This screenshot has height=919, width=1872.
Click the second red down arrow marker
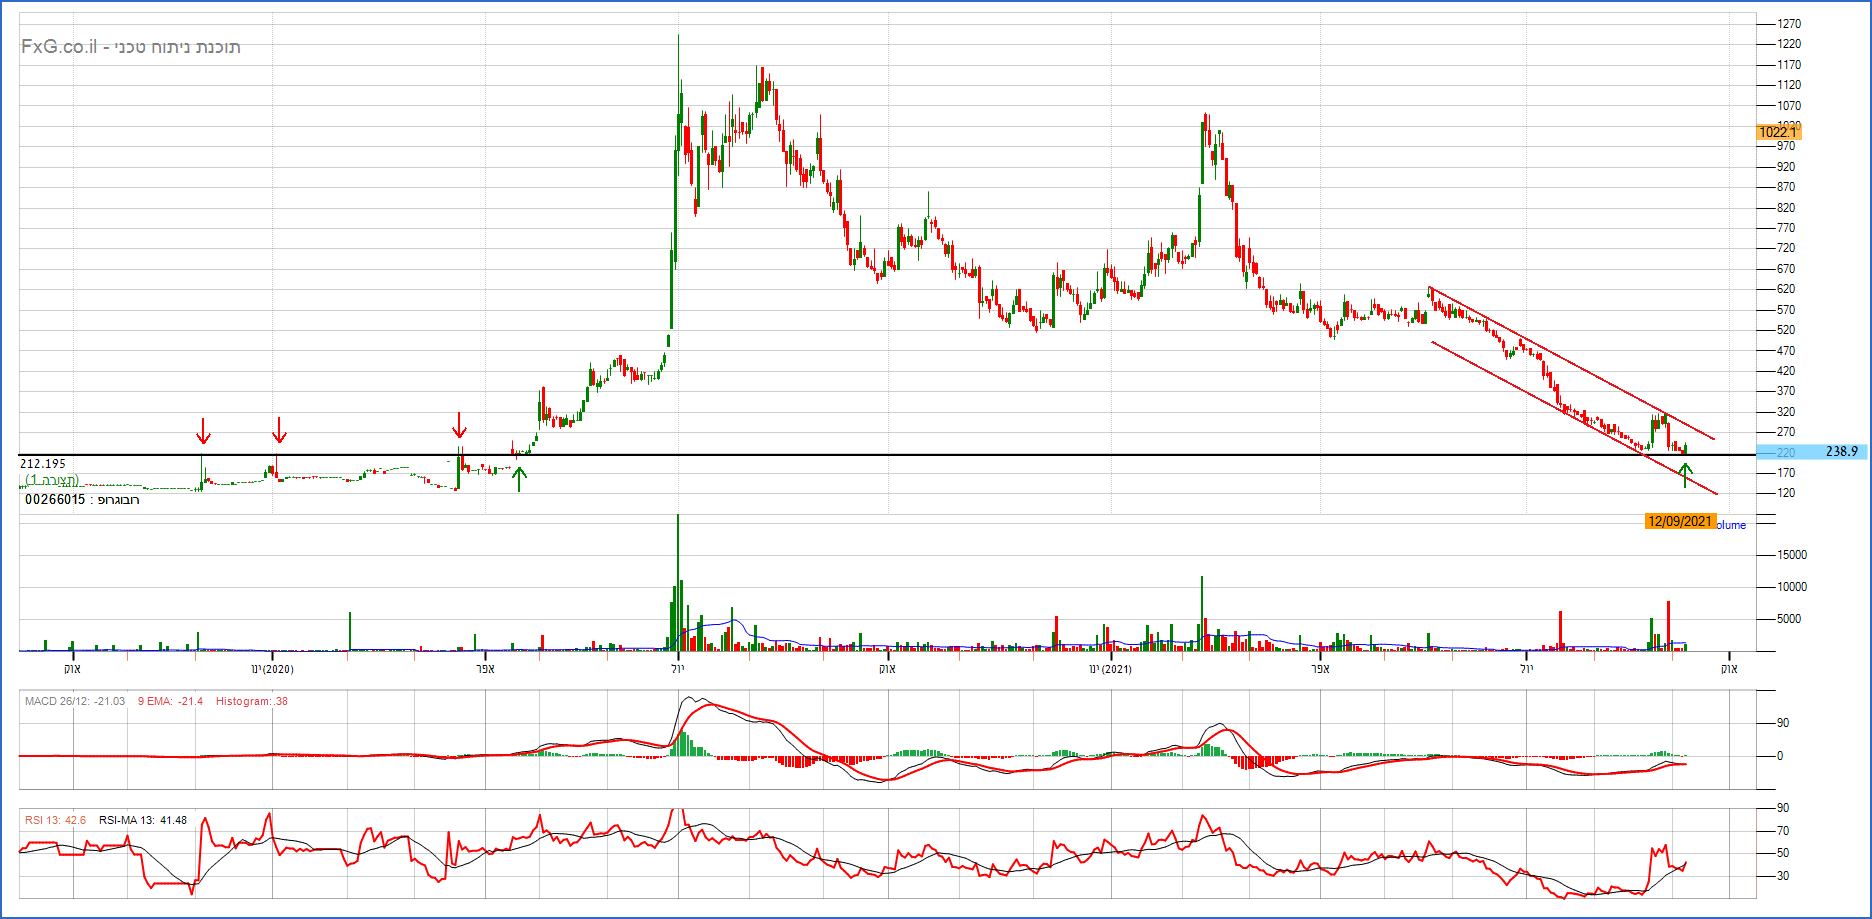(x=279, y=430)
